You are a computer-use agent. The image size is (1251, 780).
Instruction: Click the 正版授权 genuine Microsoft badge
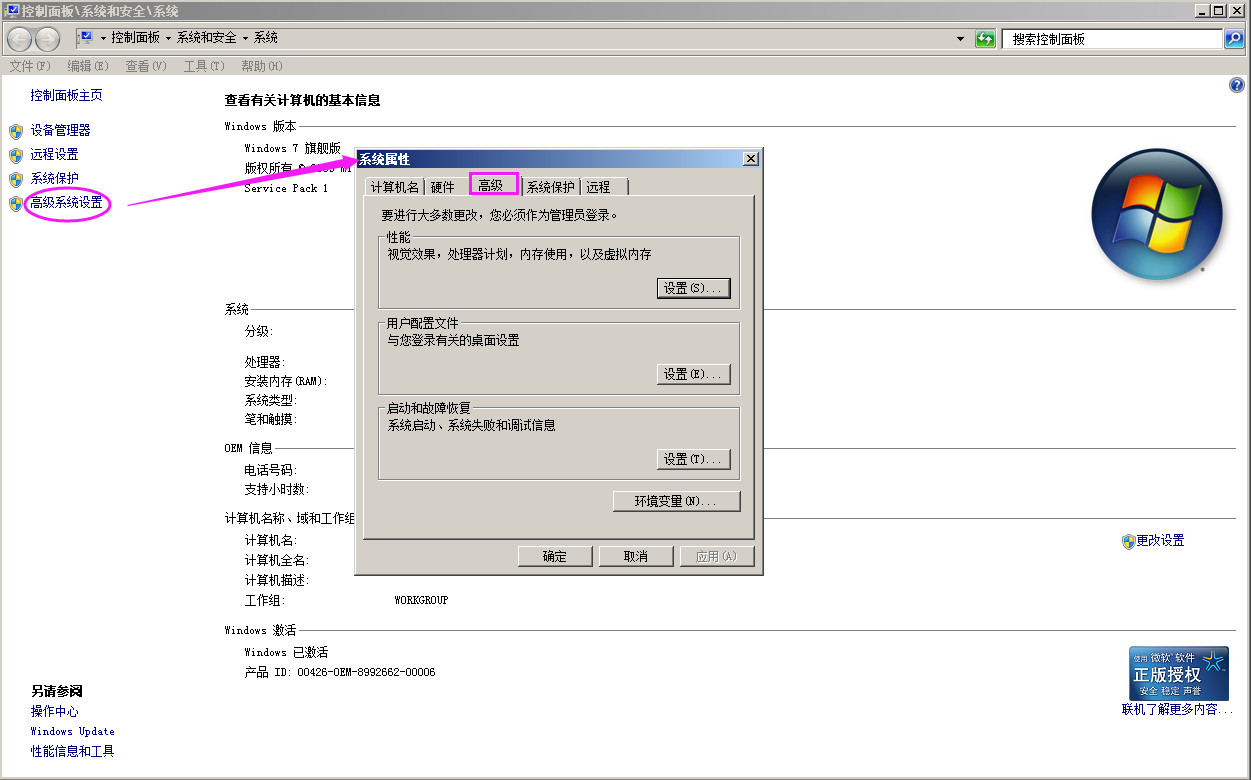pos(1178,673)
